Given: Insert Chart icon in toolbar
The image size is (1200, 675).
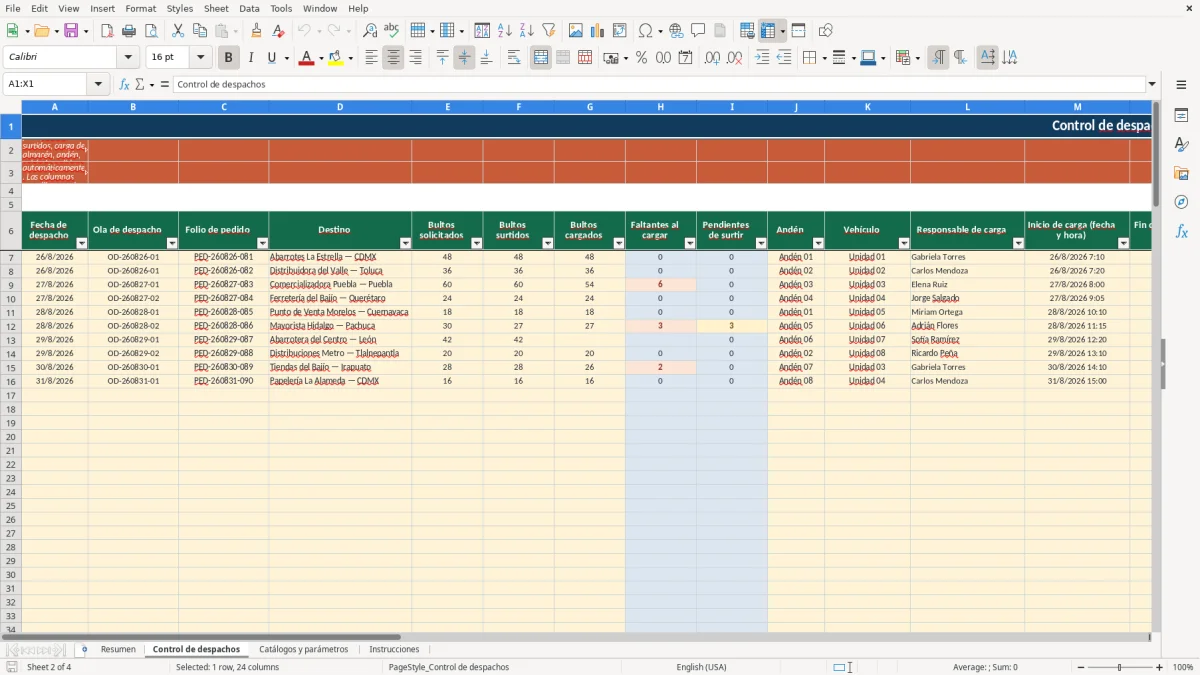Looking at the screenshot, I should [598, 31].
